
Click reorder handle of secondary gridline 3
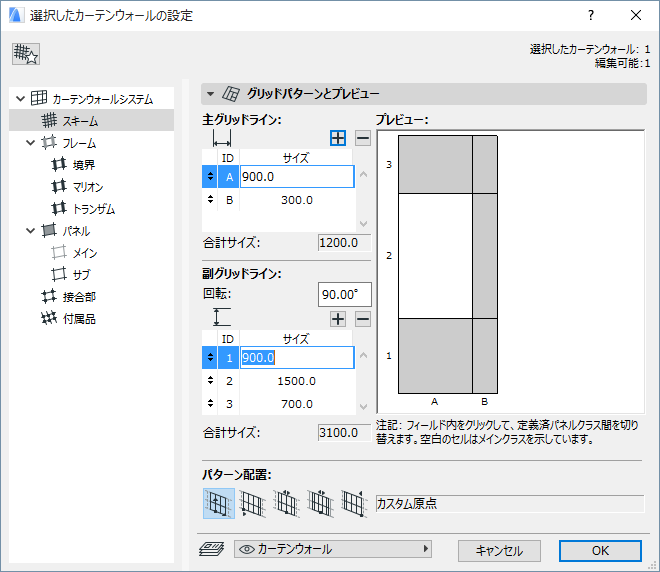(210, 404)
